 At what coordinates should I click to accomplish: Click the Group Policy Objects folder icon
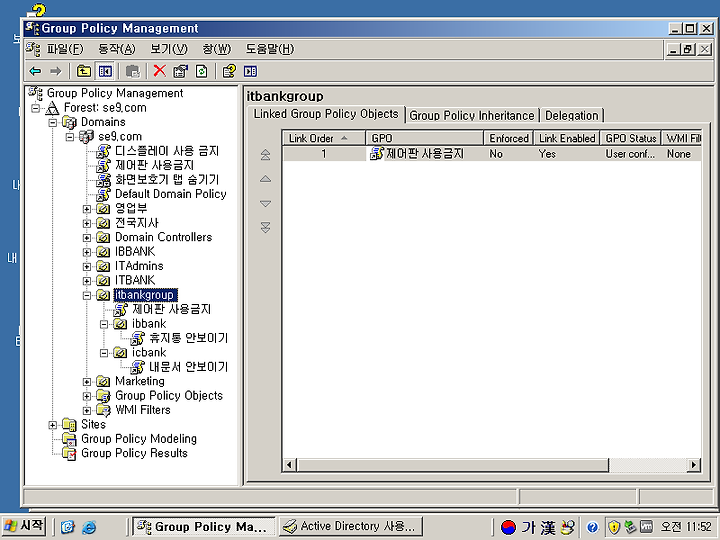(103, 396)
